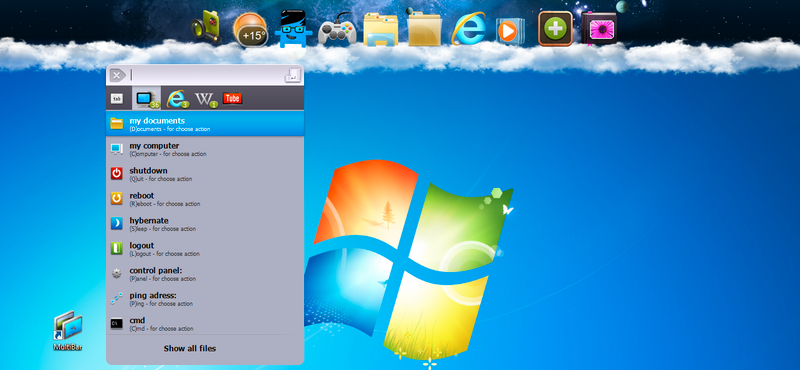Screen dimensions: 800x370
Task: Switch to the Internet Explorer results tab
Action: coord(177,98)
